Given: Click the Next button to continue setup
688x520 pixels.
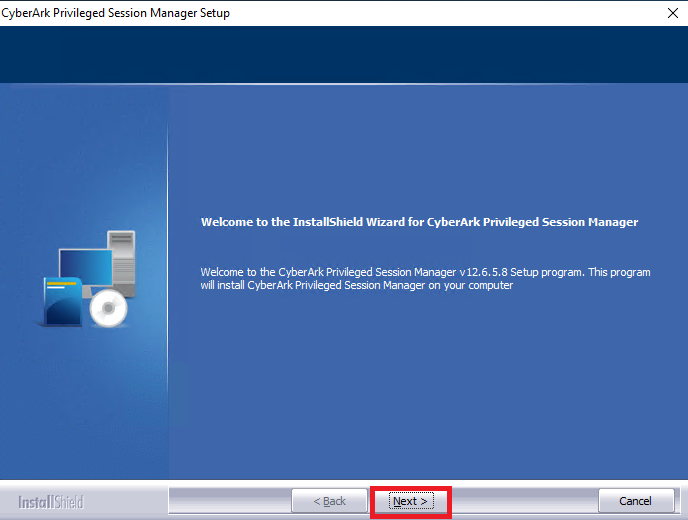Looking at the screenshot, I should (411, 501).
